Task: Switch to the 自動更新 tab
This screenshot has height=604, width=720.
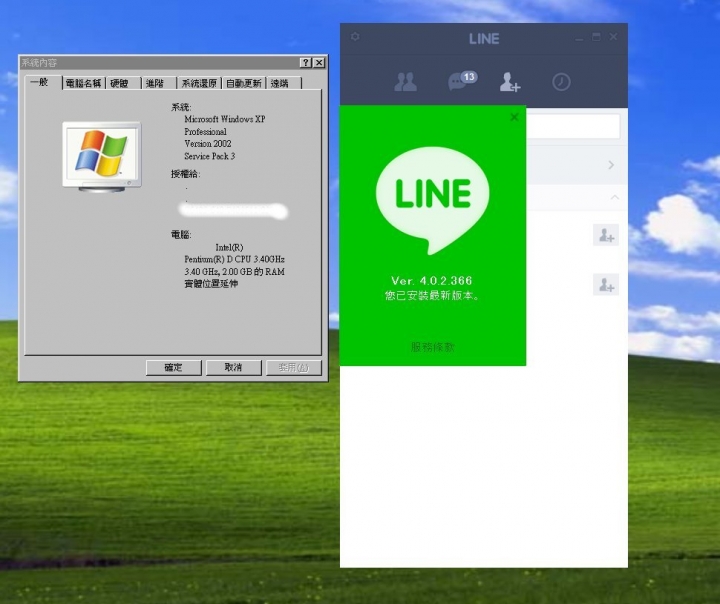Action: point(244,84)
